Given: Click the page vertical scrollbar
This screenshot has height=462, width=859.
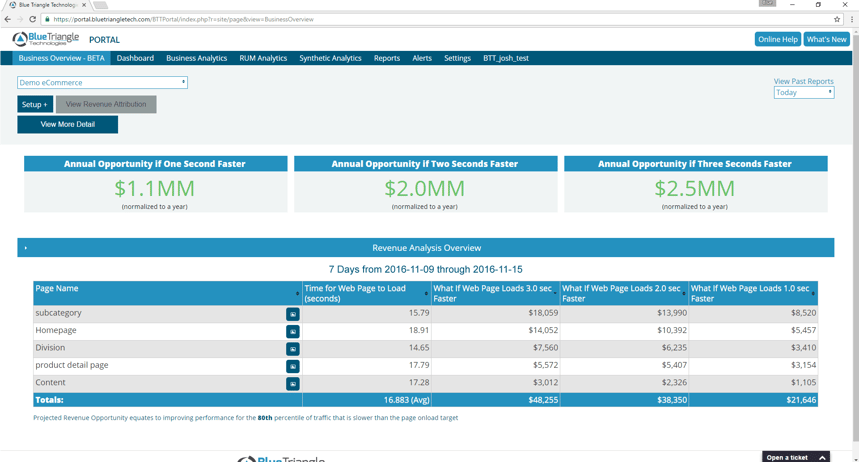Looking at the screenshot, I should (x=855, y=236).
